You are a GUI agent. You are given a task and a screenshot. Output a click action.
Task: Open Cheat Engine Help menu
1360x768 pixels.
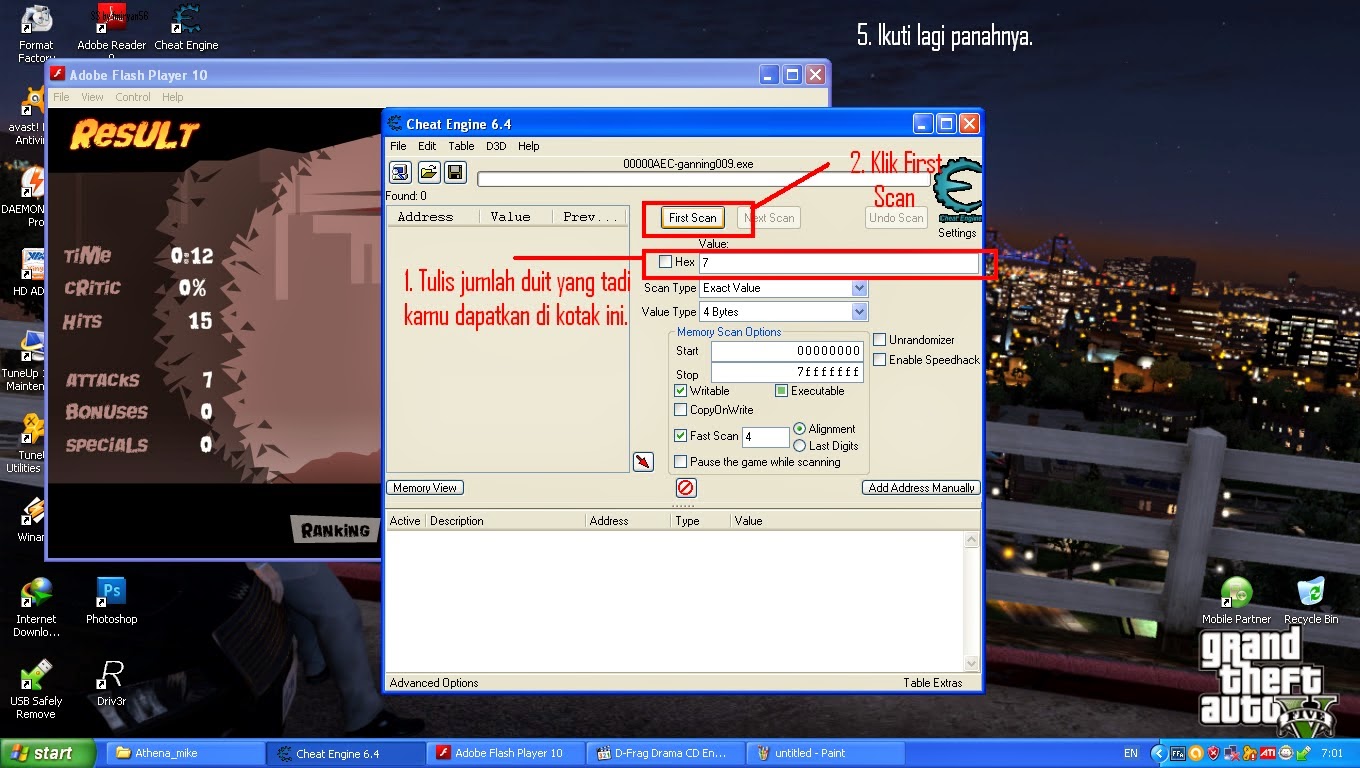click(529, 146)
